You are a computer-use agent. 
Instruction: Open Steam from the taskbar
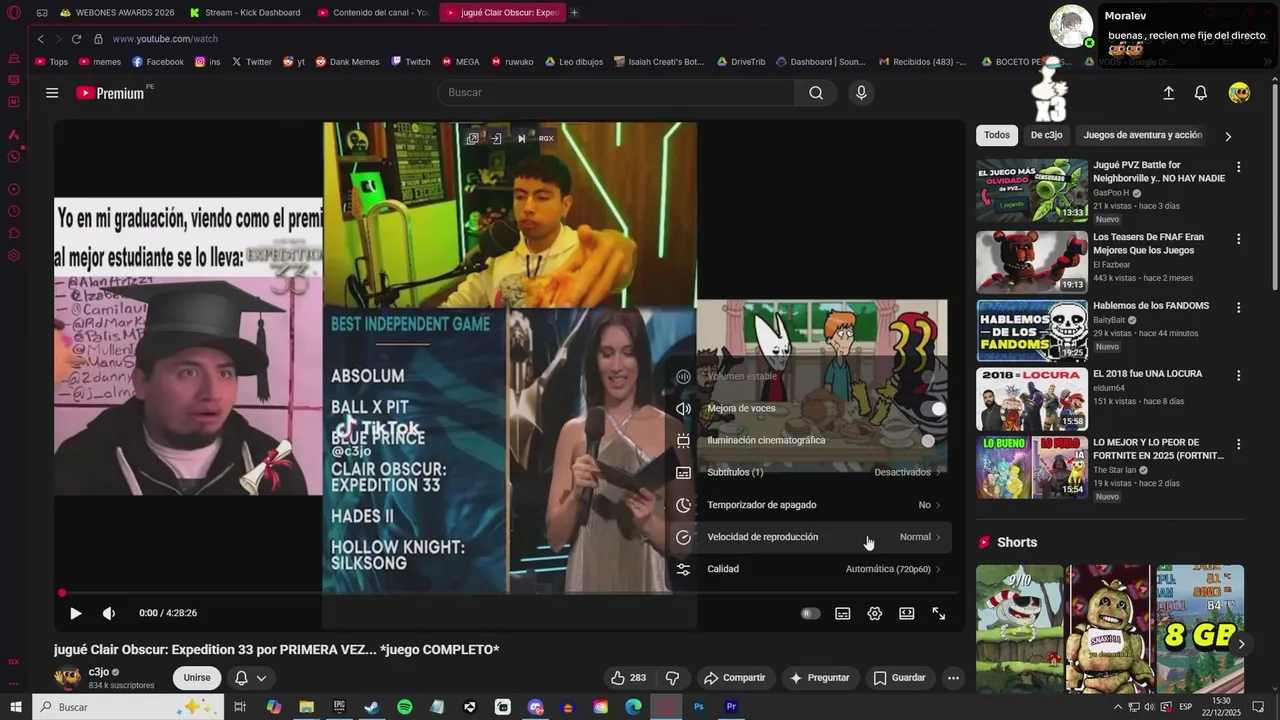(372, 707)
